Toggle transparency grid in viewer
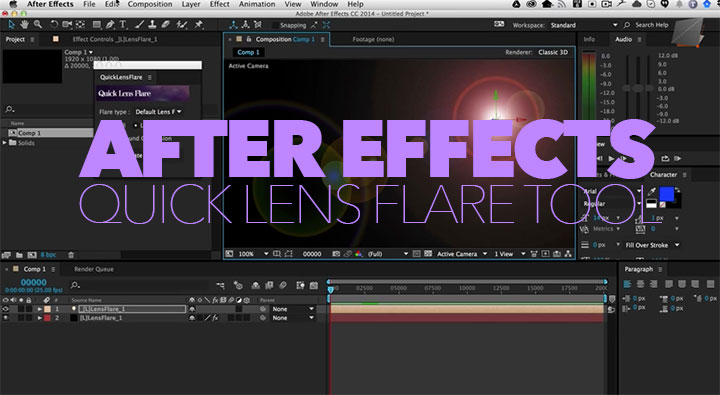This screenshot has width=720, height=395. [x=428, y=254]
